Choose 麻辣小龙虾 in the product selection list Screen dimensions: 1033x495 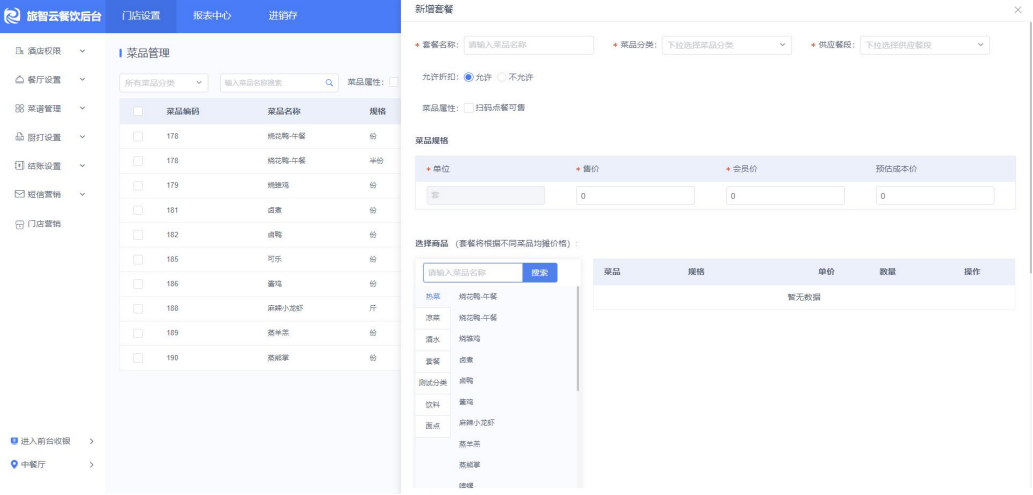[x=478, y=422]
